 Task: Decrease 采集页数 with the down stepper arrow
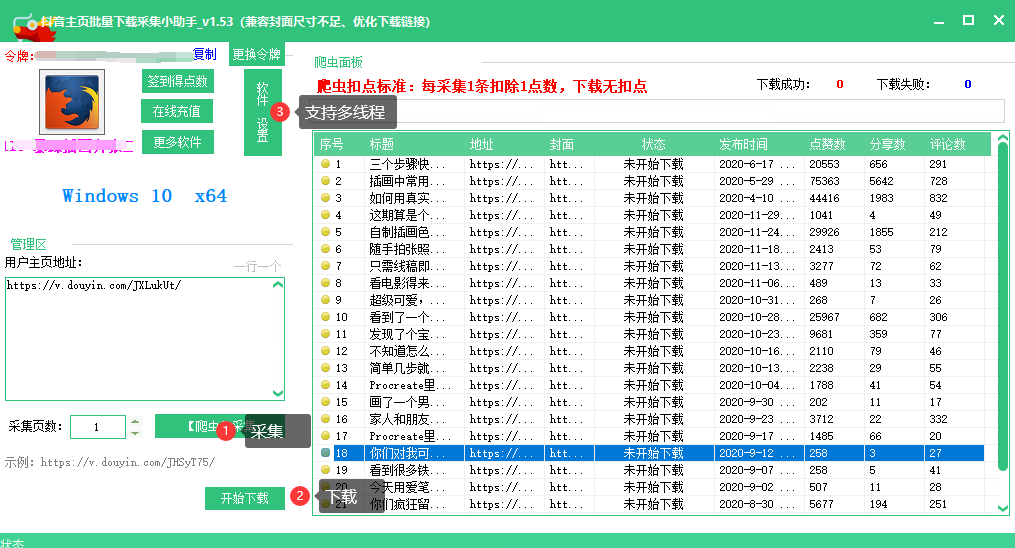coord(135,433)
